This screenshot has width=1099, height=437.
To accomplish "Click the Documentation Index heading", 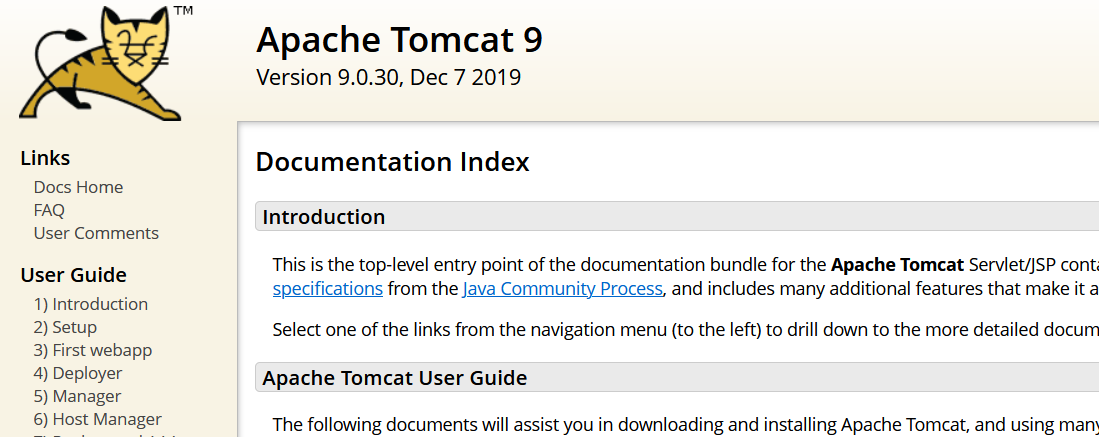I will 392,162.
